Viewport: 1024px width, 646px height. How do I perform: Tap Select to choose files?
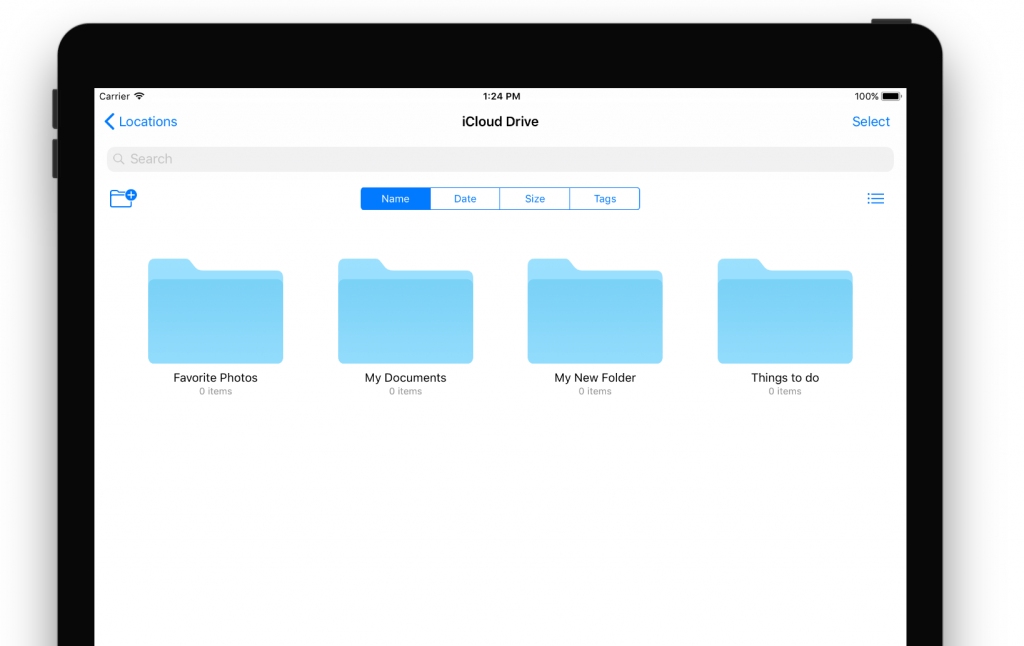coord(870,121)
